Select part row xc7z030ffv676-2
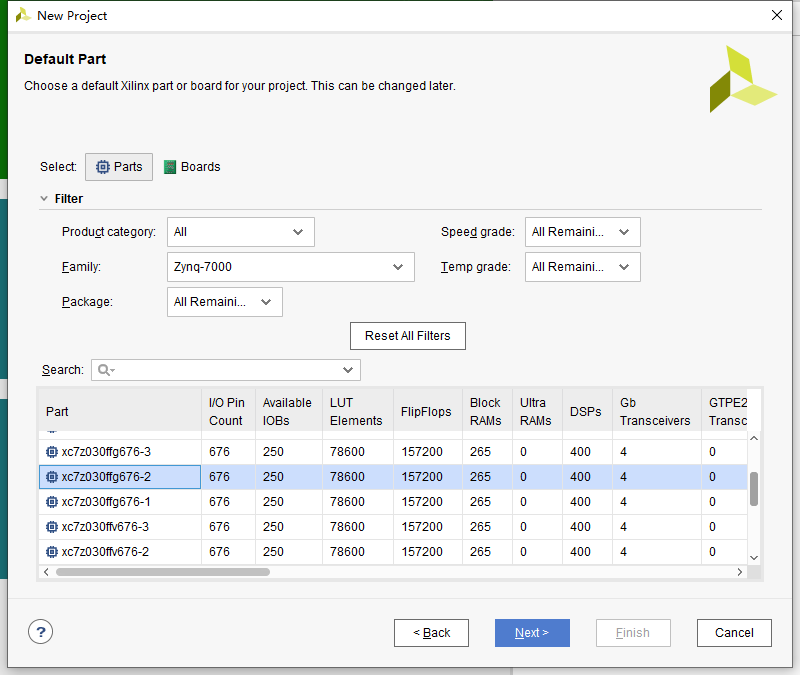This screenshot has height=675, width=800. click(x=393, y=552)
